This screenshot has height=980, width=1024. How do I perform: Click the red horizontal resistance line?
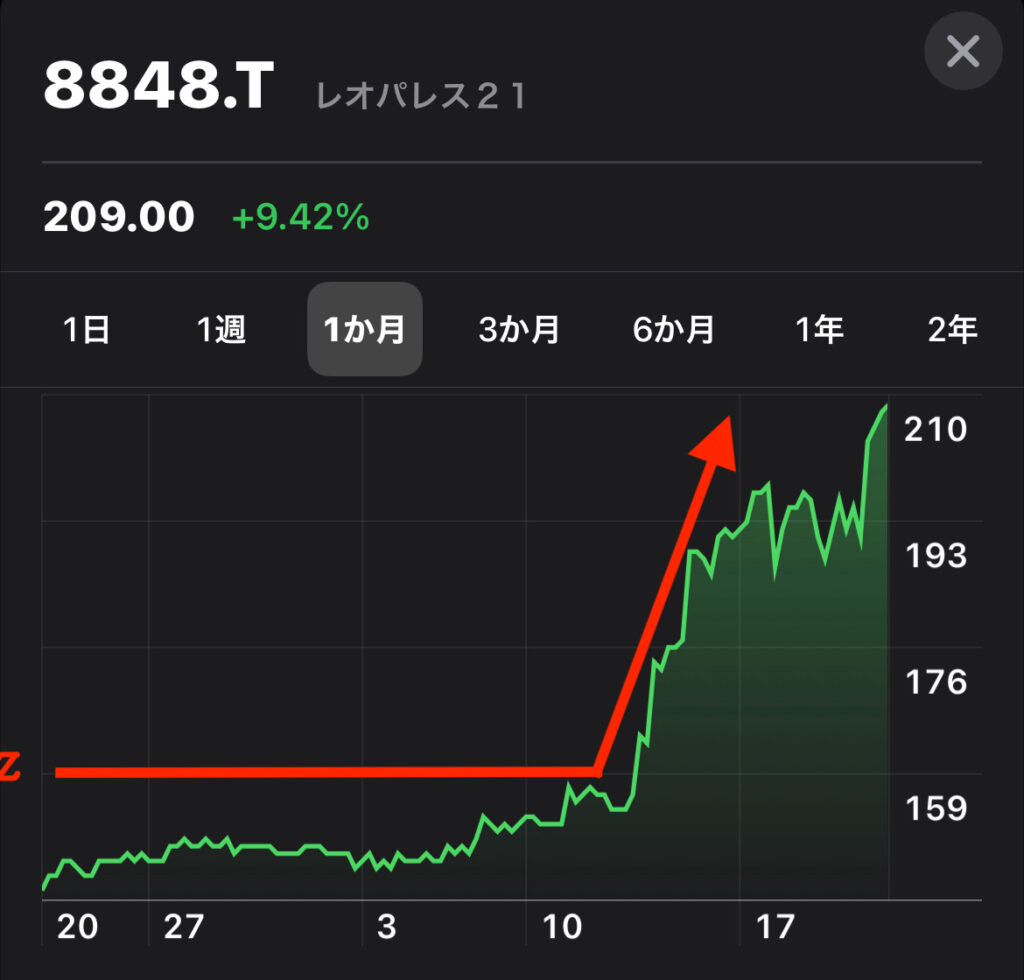320,772
